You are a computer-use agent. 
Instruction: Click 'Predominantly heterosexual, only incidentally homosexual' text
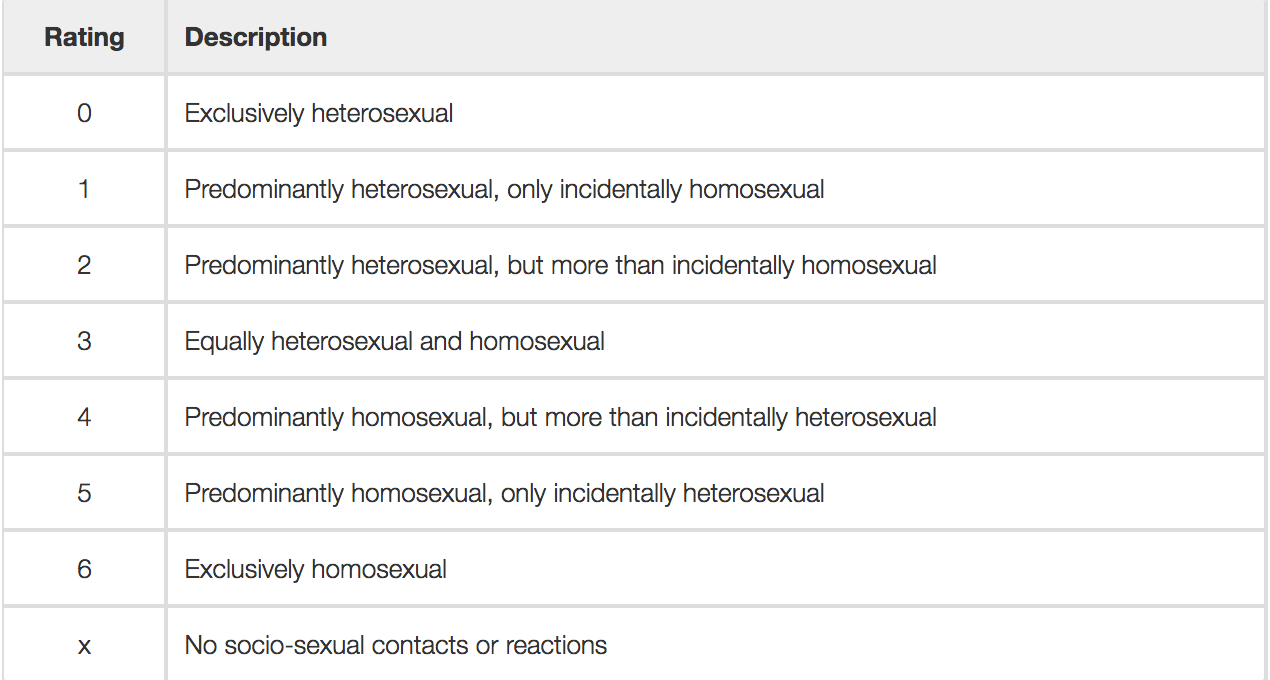point(504,190)
